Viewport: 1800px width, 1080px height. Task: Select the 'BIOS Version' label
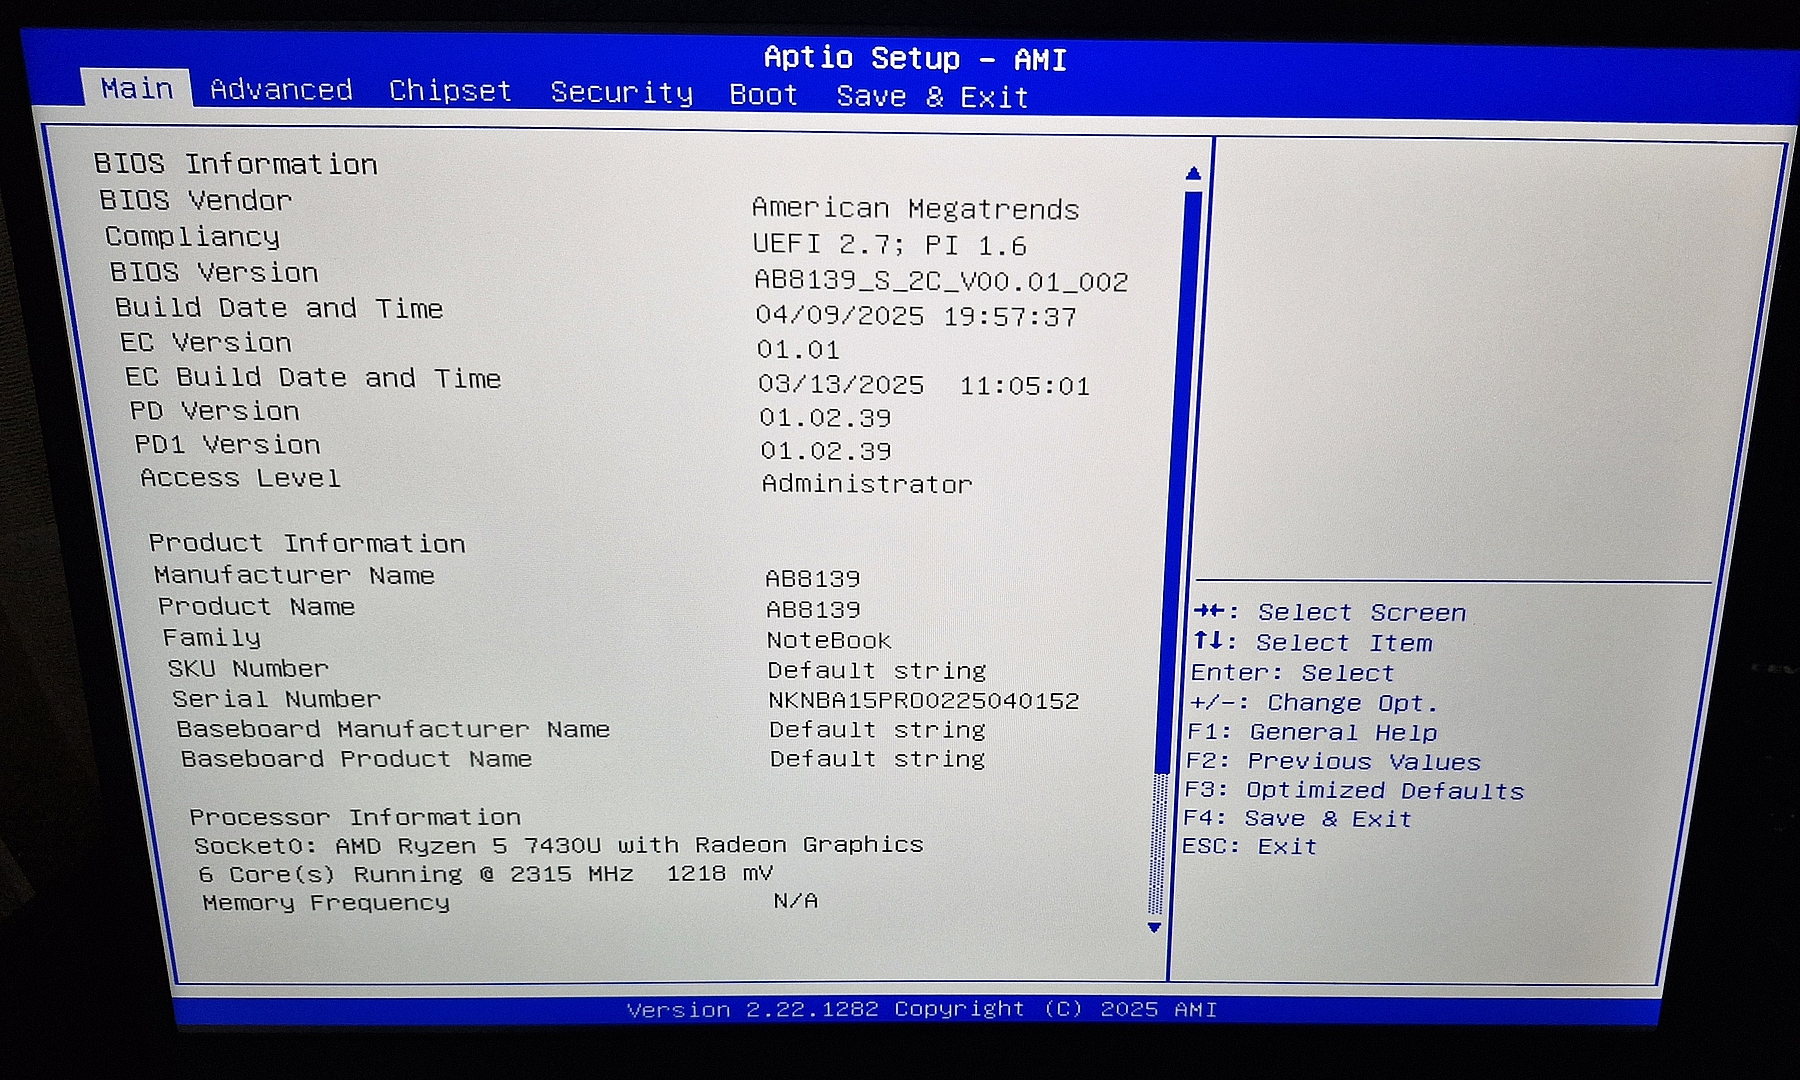214,272
